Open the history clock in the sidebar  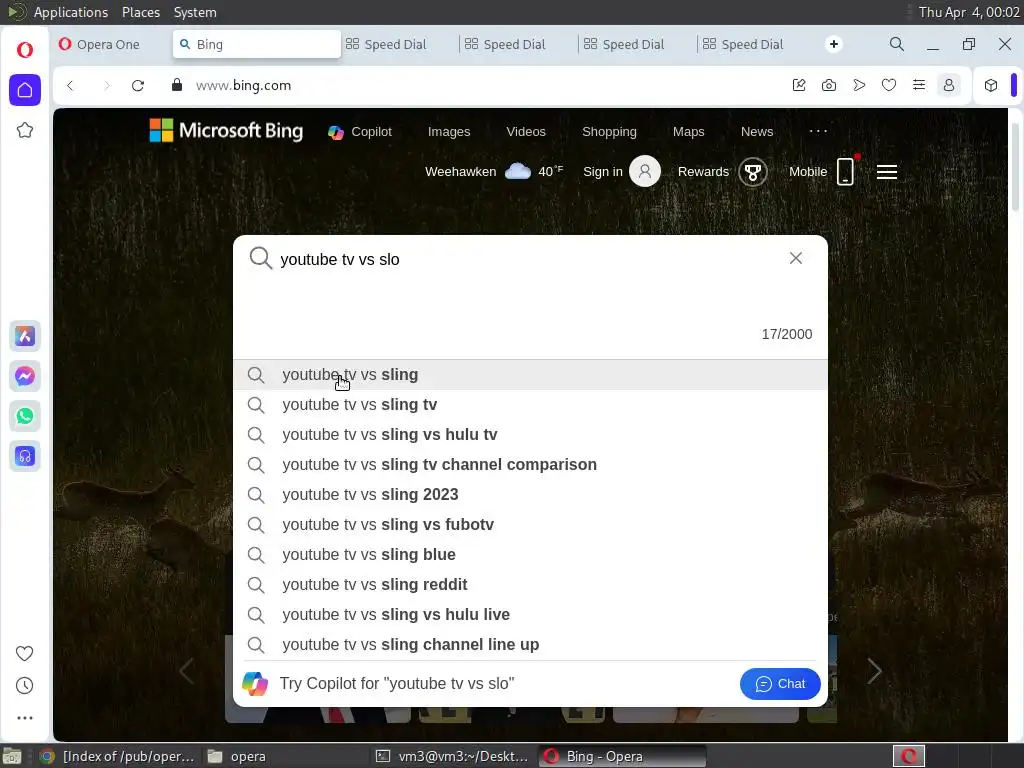click(25, 685)
